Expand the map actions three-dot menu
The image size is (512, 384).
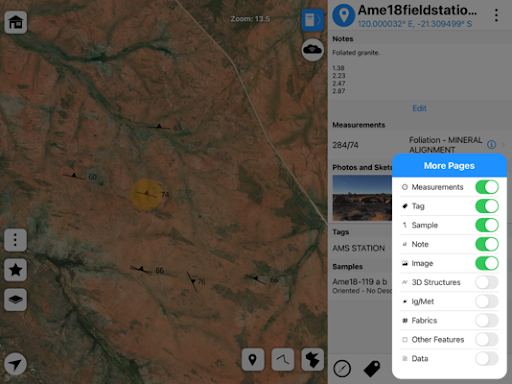point(16,240)
